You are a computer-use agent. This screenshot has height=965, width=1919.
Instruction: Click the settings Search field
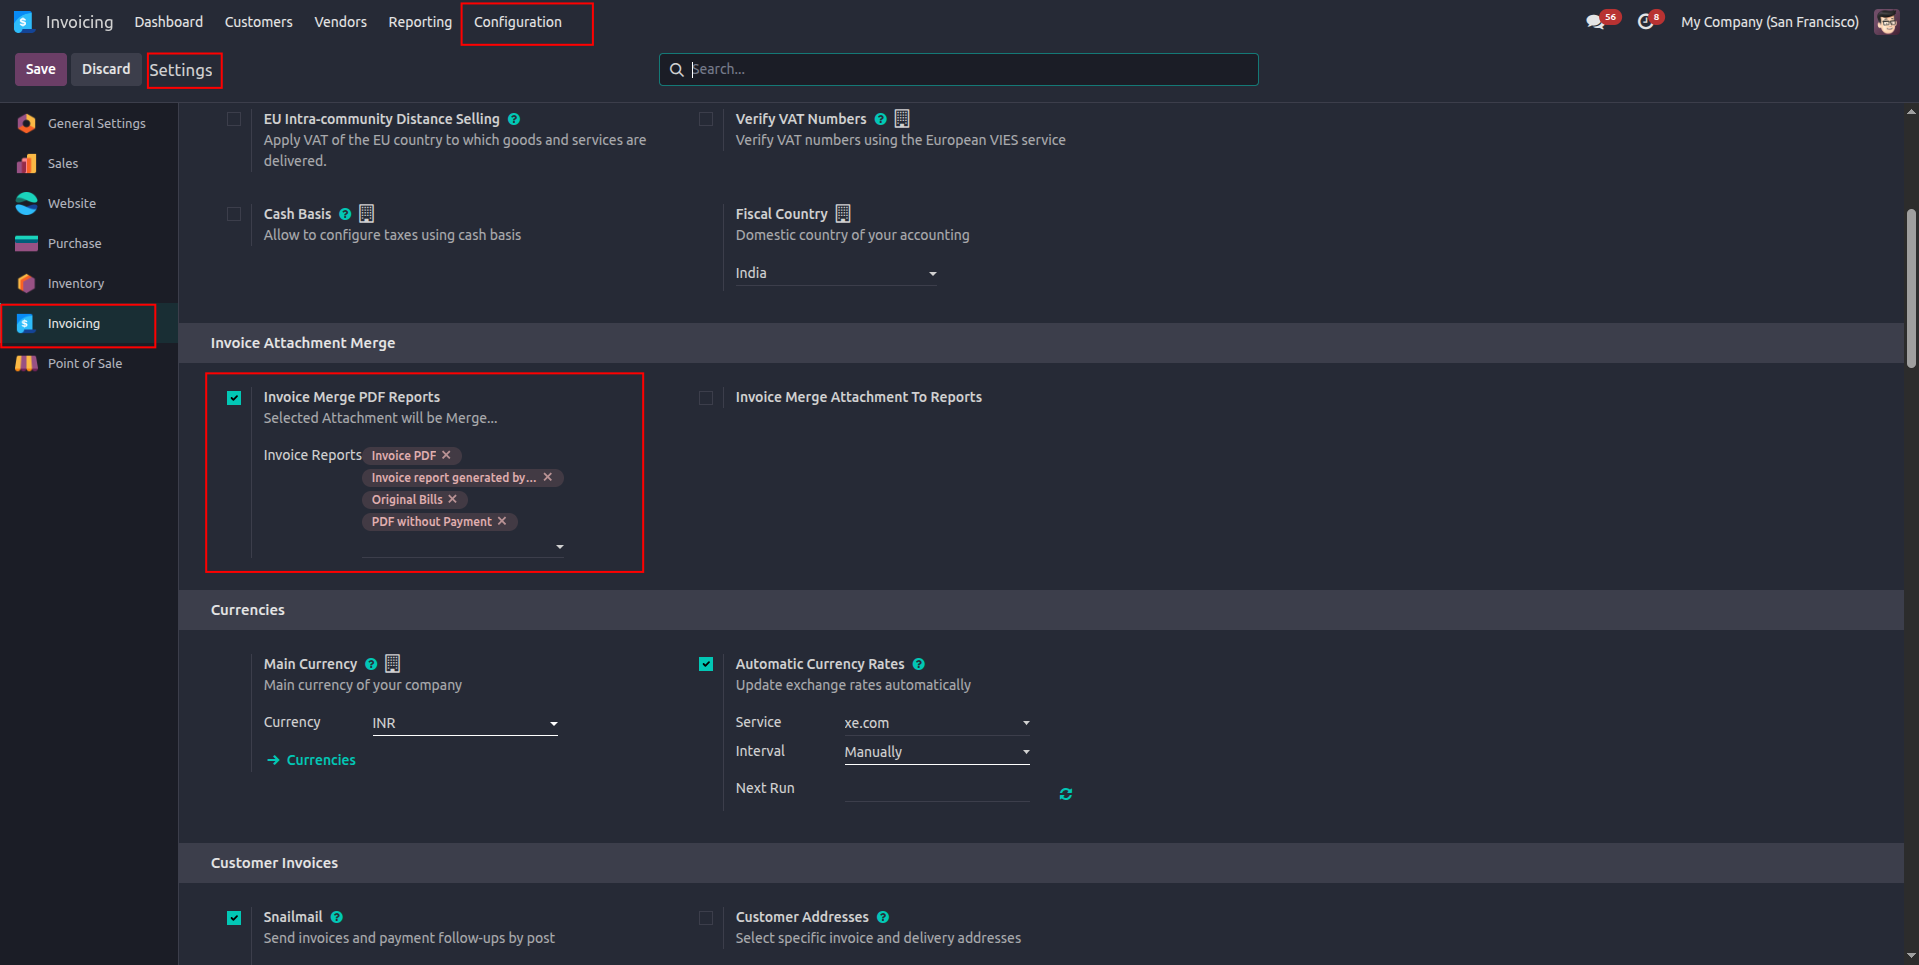point(958,69)
